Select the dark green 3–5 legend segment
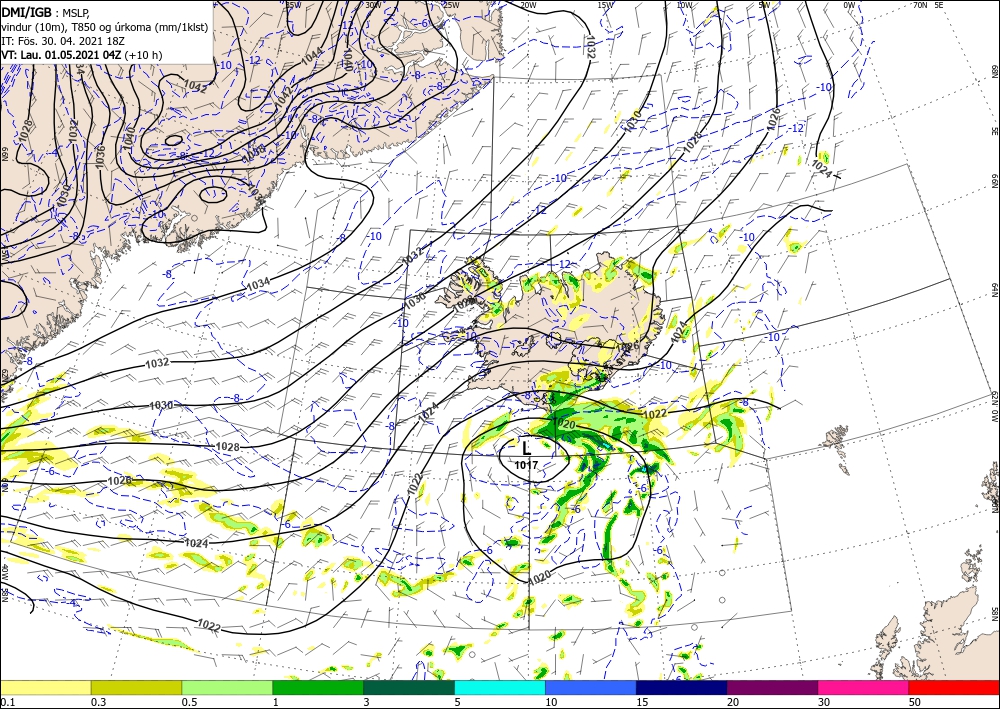 click(409, 687)
